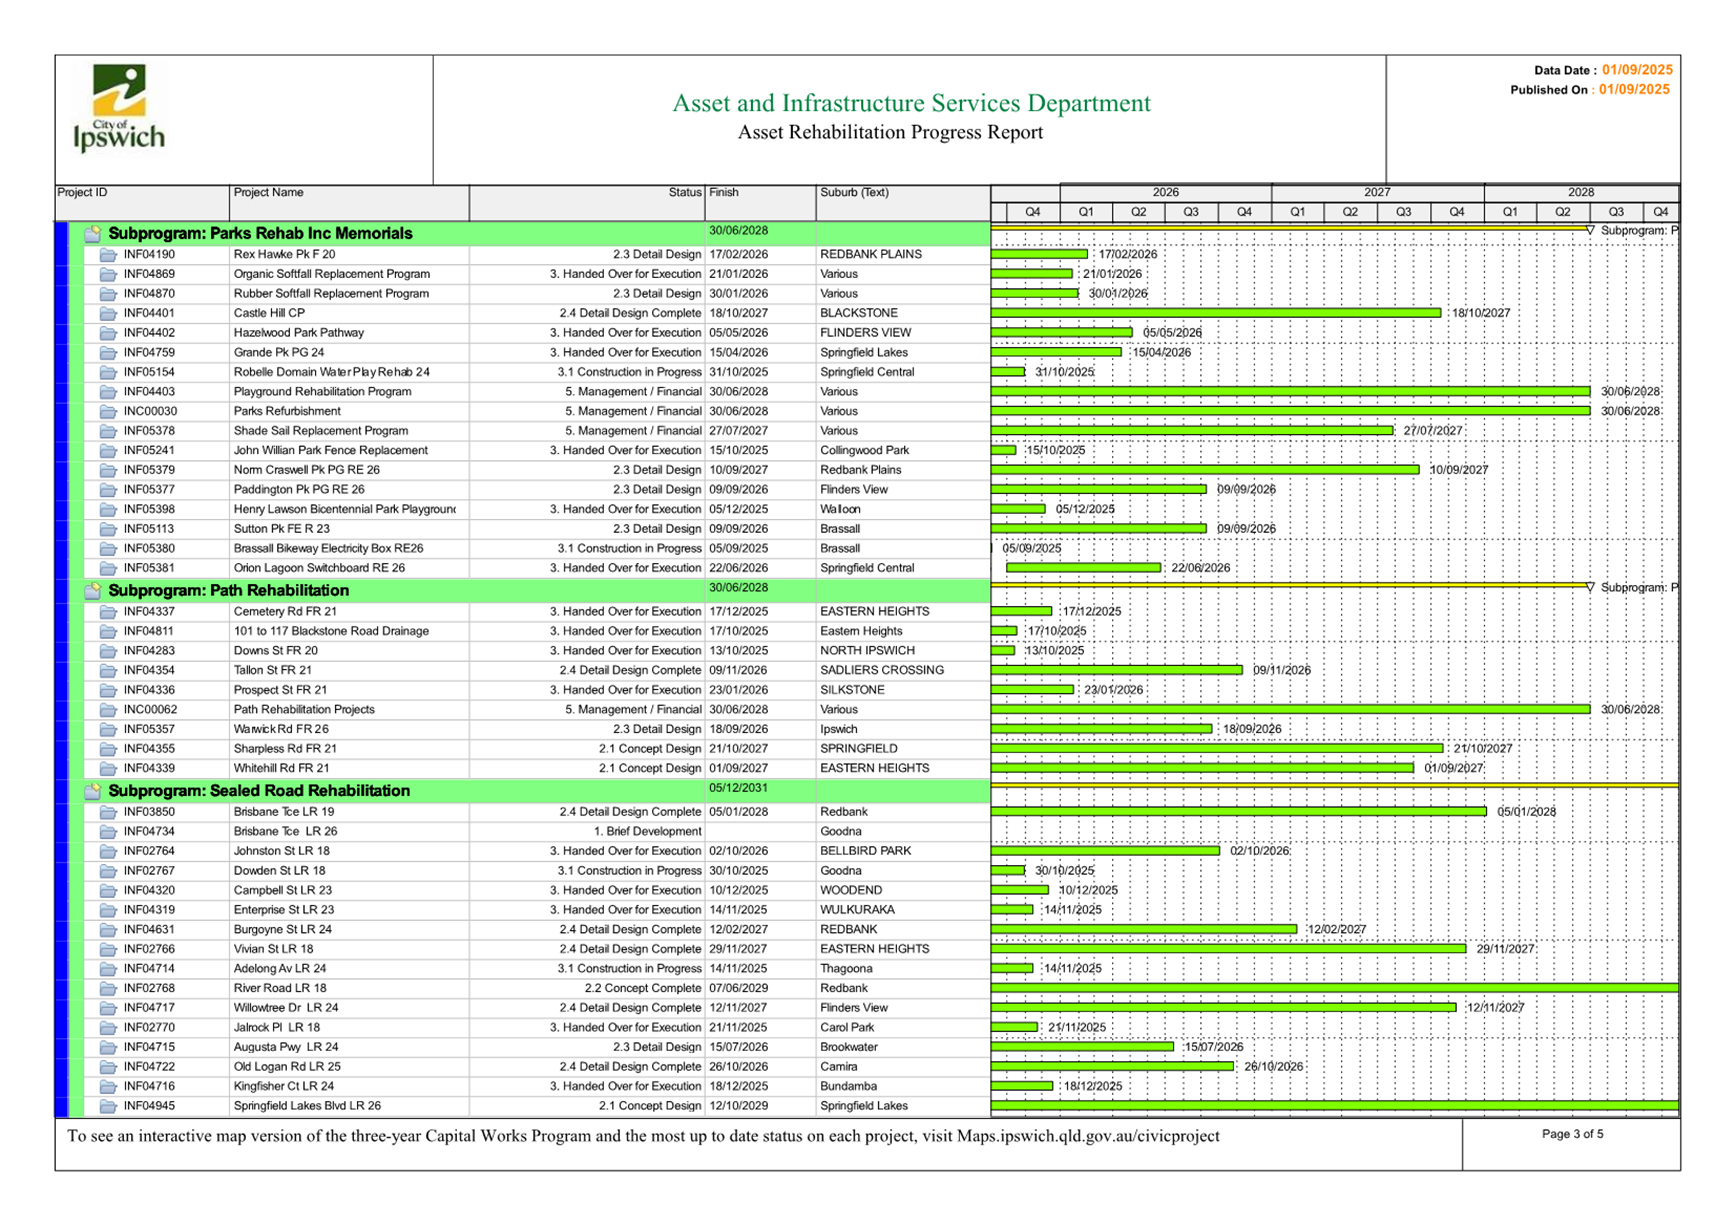Click the 2026 year header in the timeline

point(1165,193)
